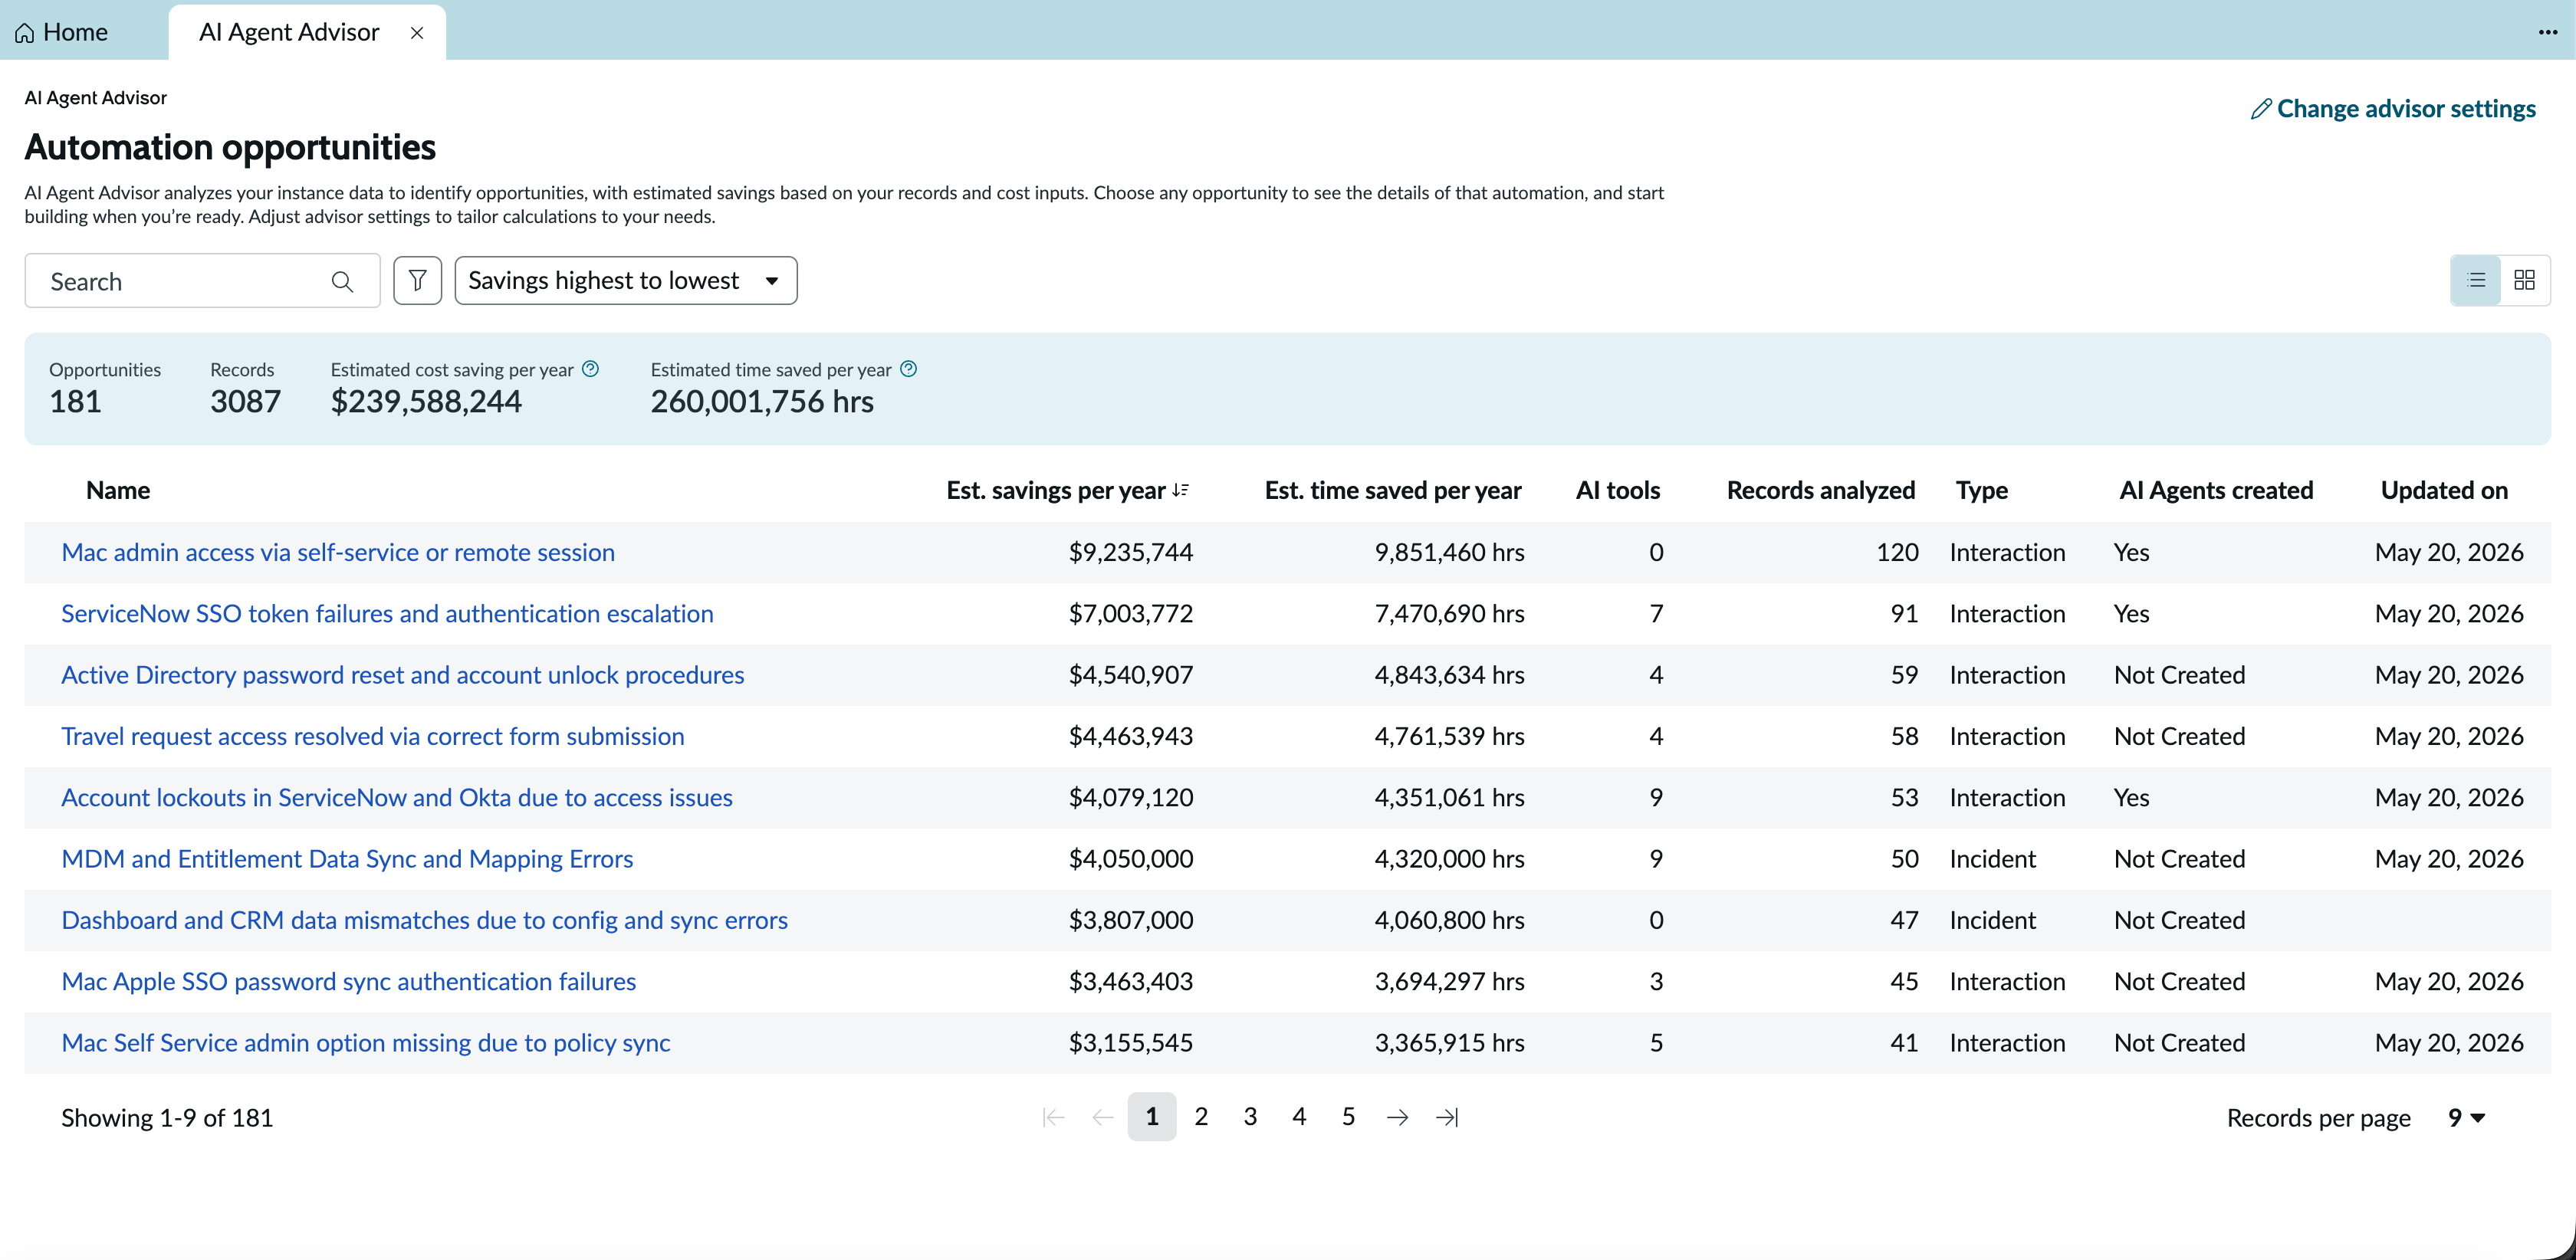This screenshot has height=1260, width=2576.
Task: Click the $3,807,000 savings cell
Action: pyautogui.click(x=1131, y=920)
